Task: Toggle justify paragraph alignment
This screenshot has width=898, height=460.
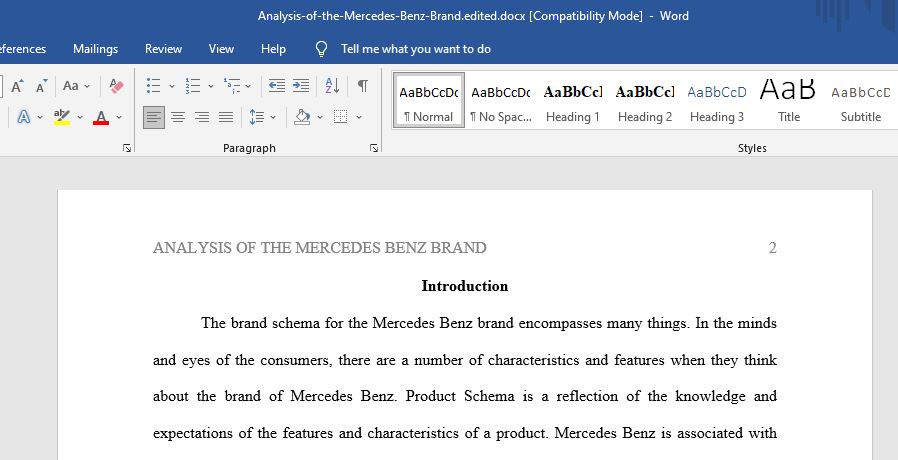Action: pyautogui.click(x=226, y=117)
